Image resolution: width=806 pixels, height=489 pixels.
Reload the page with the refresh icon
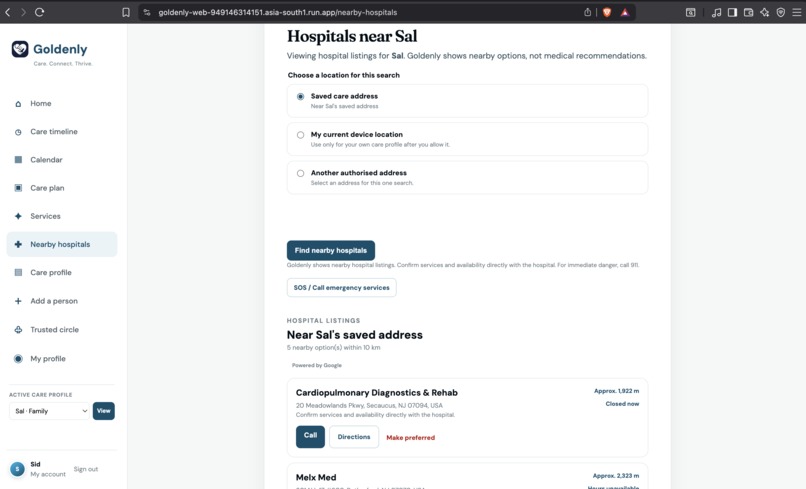tap(40, 12)
